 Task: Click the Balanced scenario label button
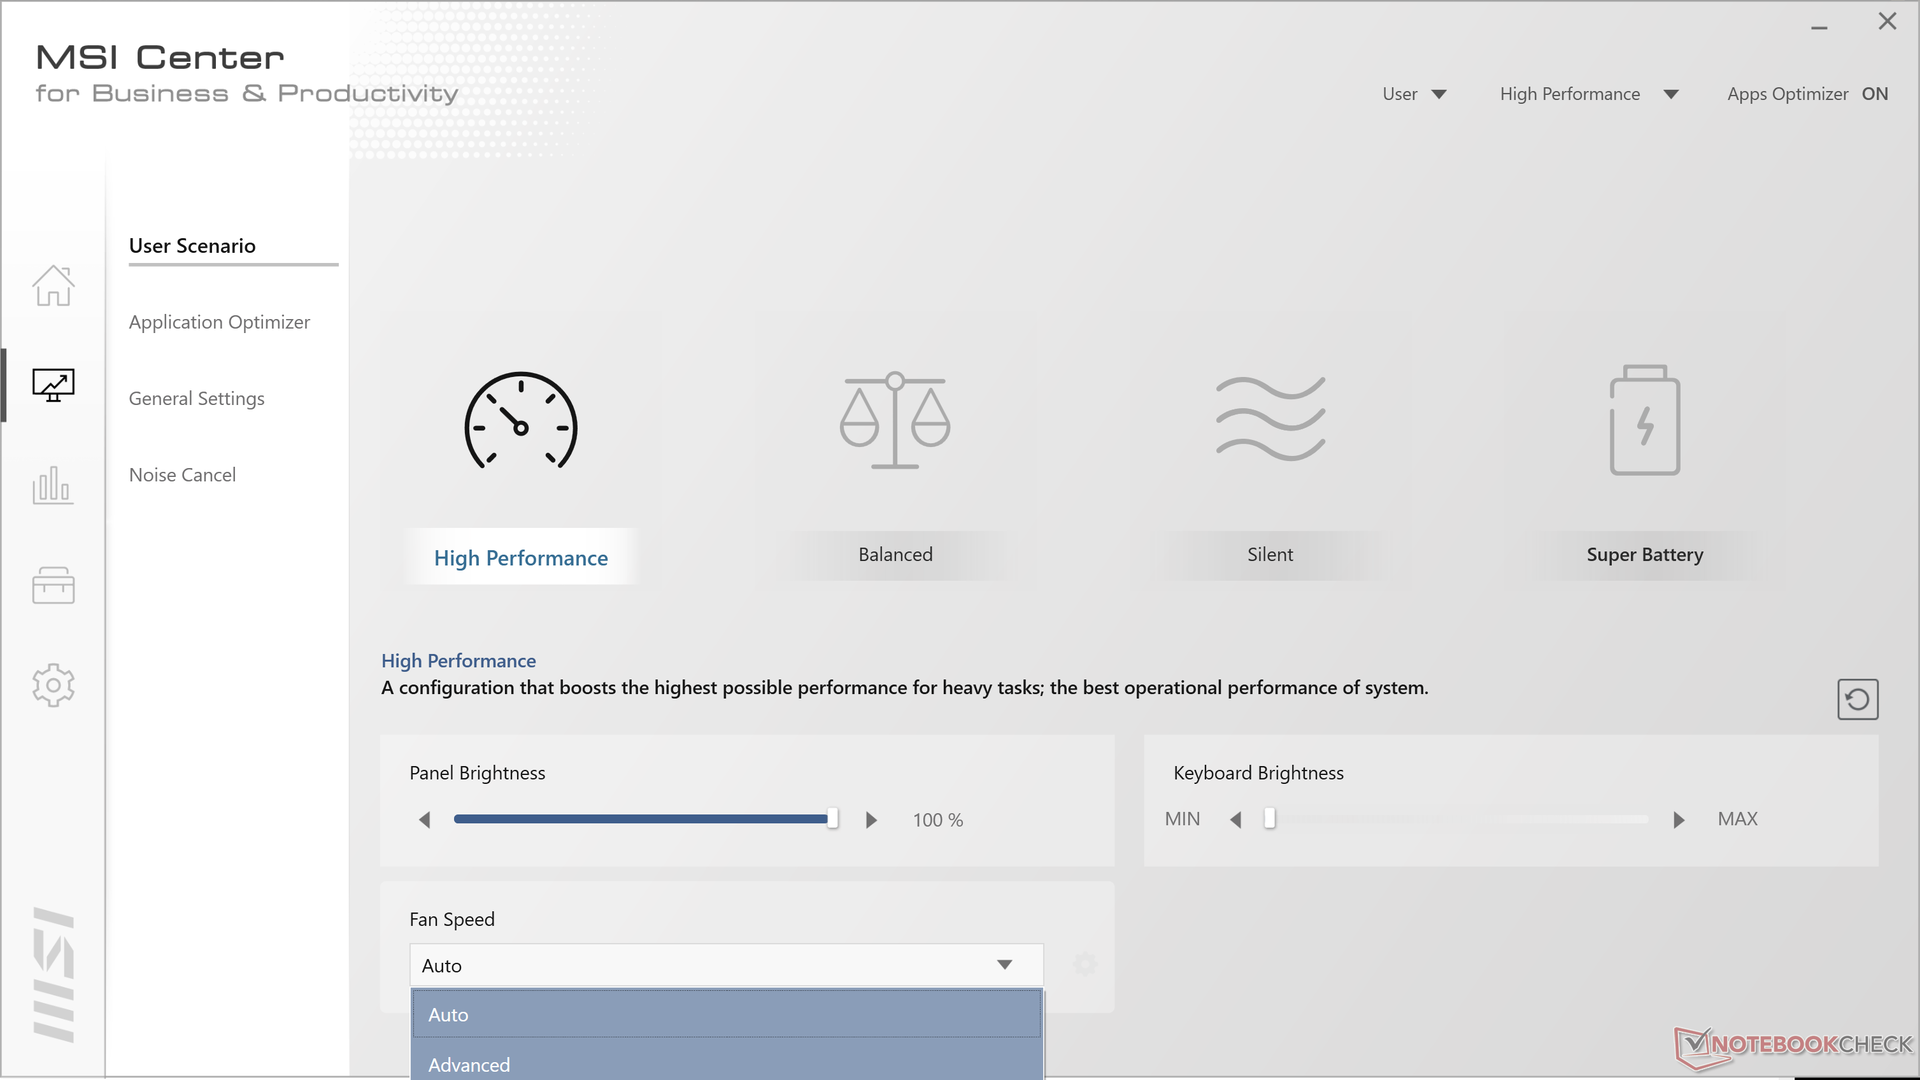pyautogui.click(x=895, y=555)
